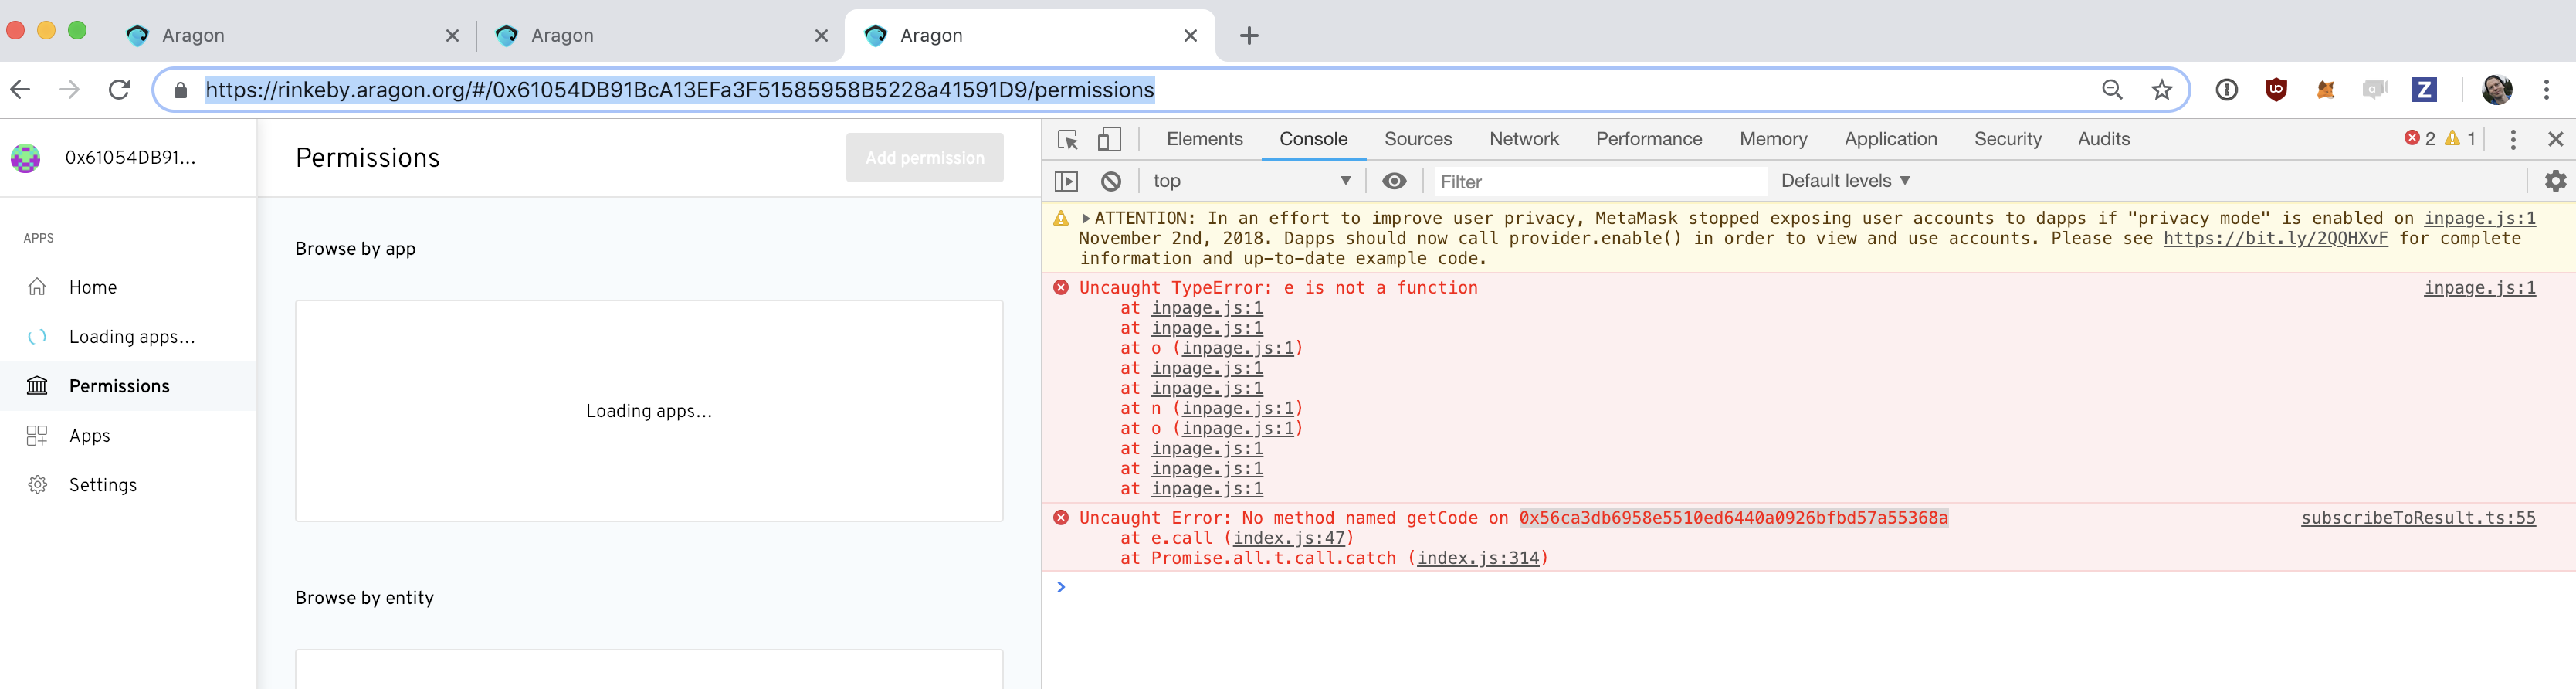The width and height of the screenshot is (2576, 689).
Task: Select Apps in the sidebar
Action: coord(128,436)
